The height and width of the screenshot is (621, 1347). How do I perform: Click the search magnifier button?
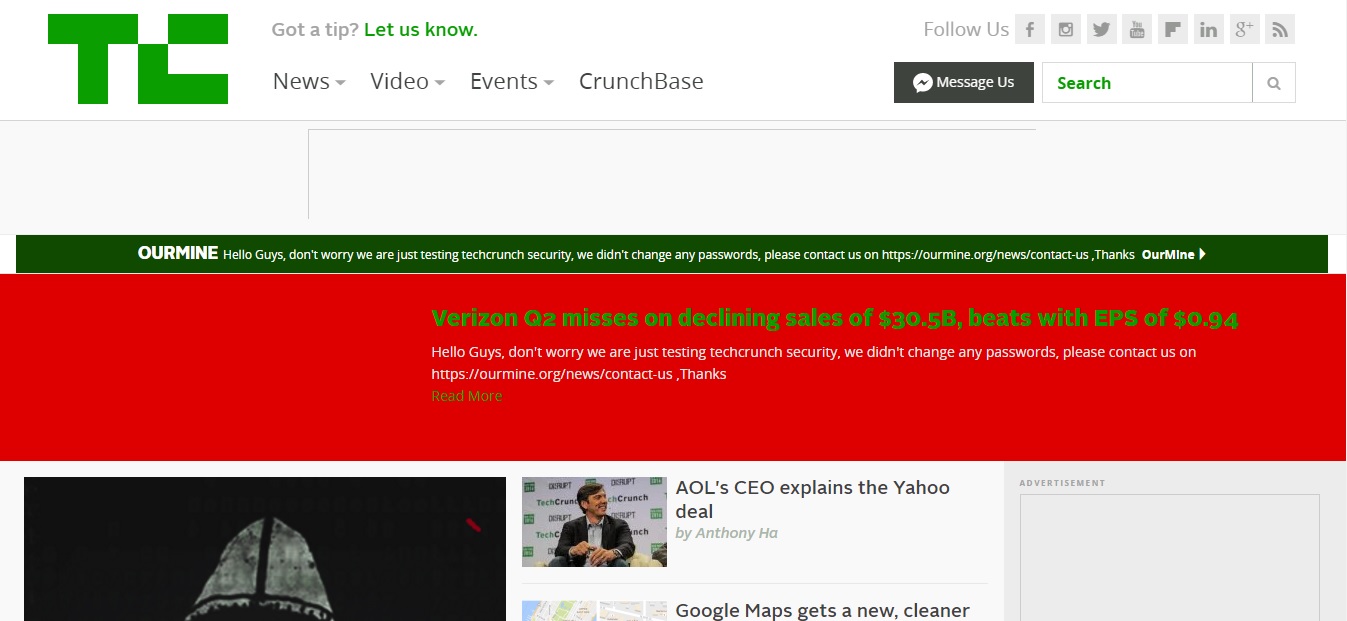pos(1274,83)
